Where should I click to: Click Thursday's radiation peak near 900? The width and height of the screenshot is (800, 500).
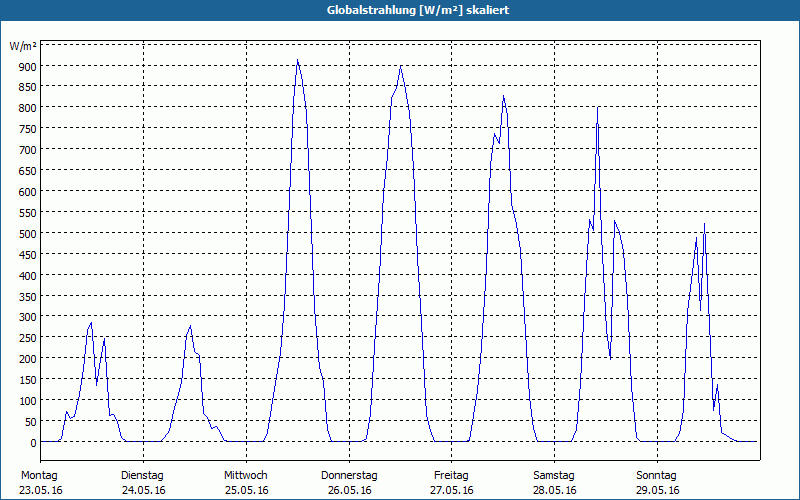tap(401, 66)
